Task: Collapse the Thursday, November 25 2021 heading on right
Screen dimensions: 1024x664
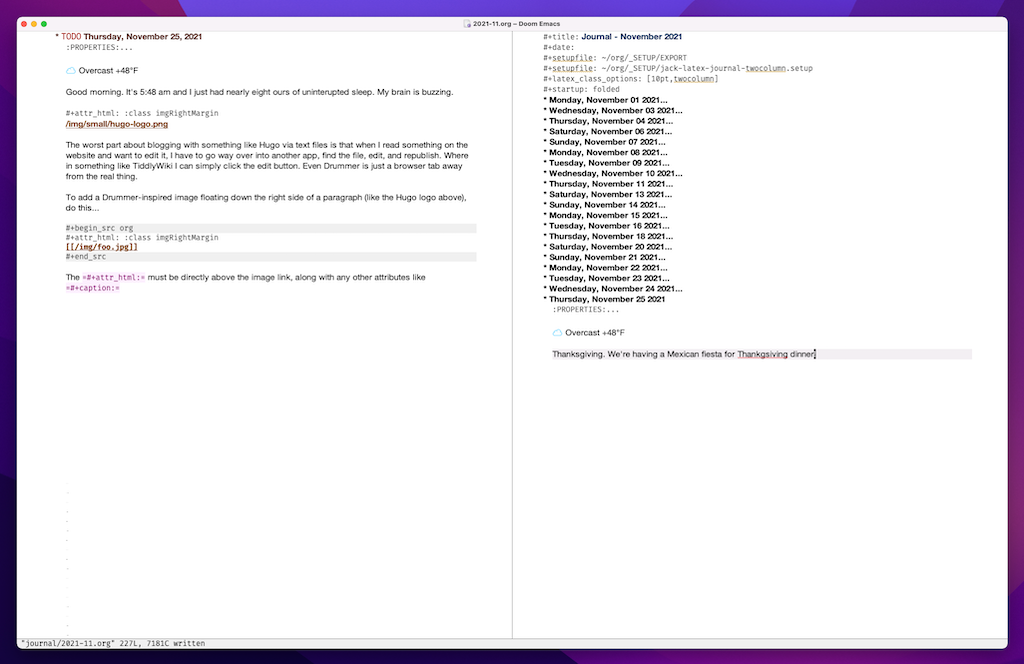Action: 607,299
